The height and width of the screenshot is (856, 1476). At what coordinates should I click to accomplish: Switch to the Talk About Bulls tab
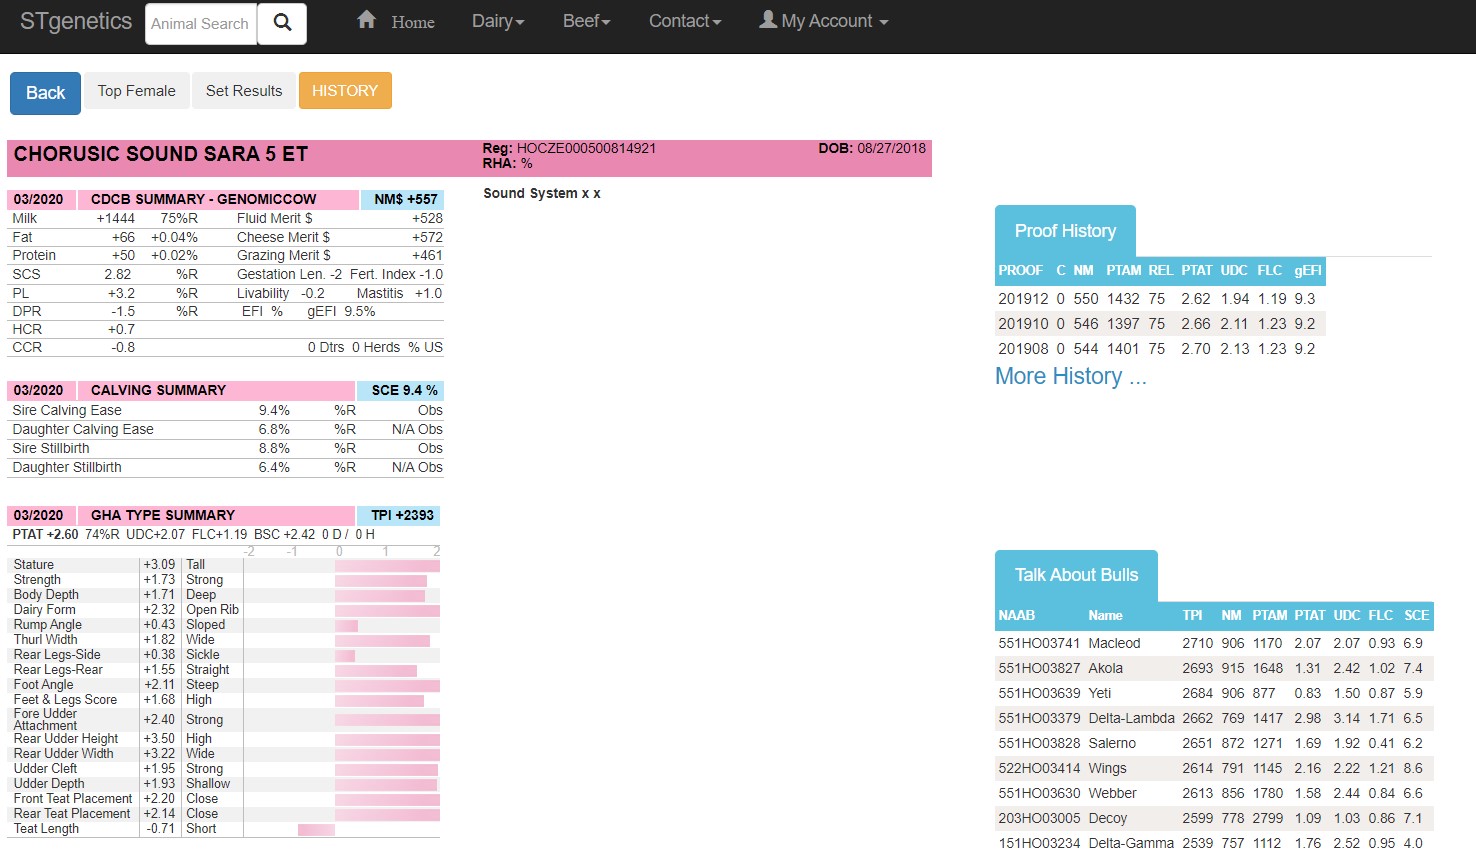[1076, 575]
